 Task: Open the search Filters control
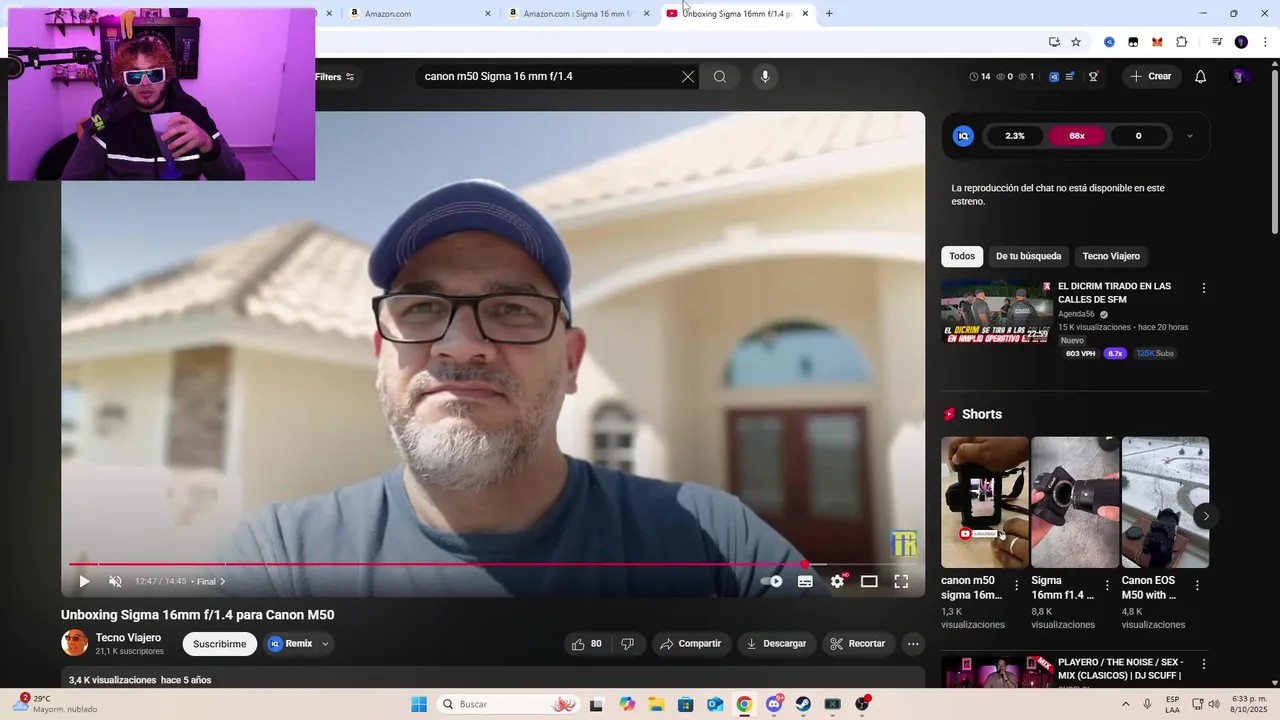pos(334,77)
